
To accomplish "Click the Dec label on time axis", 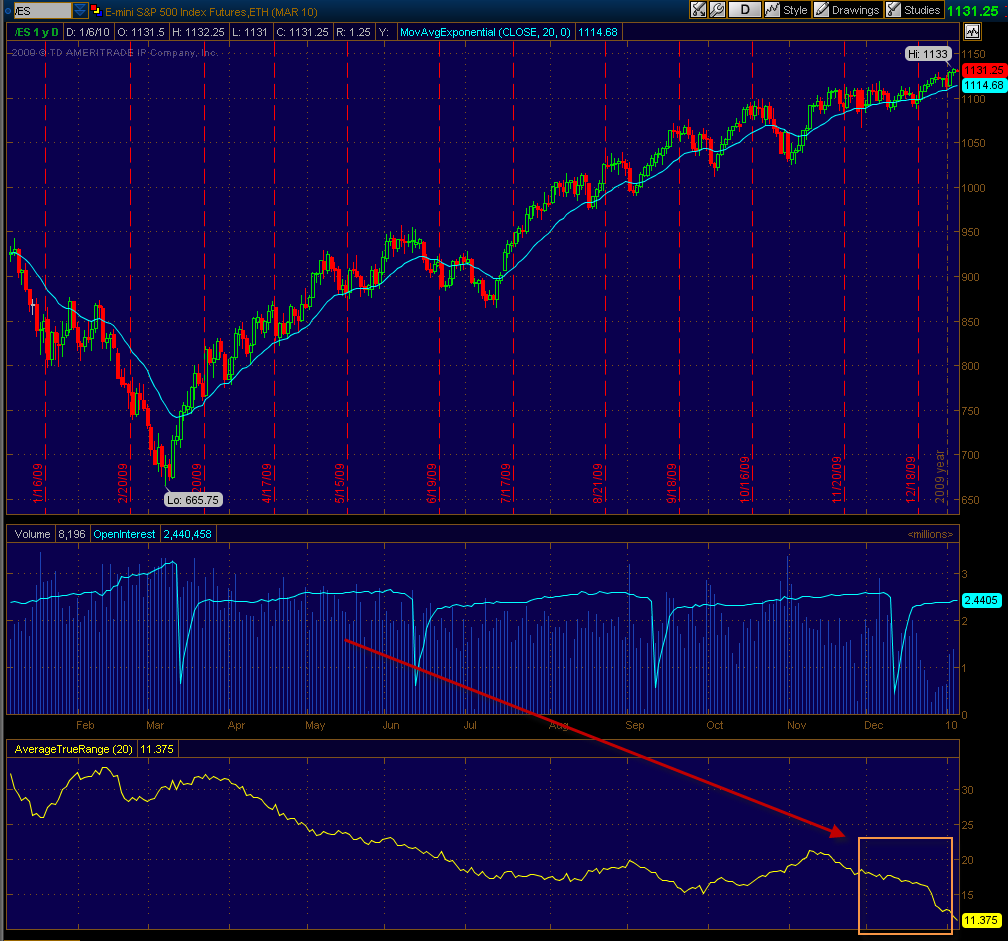I will tap(874, 725).
